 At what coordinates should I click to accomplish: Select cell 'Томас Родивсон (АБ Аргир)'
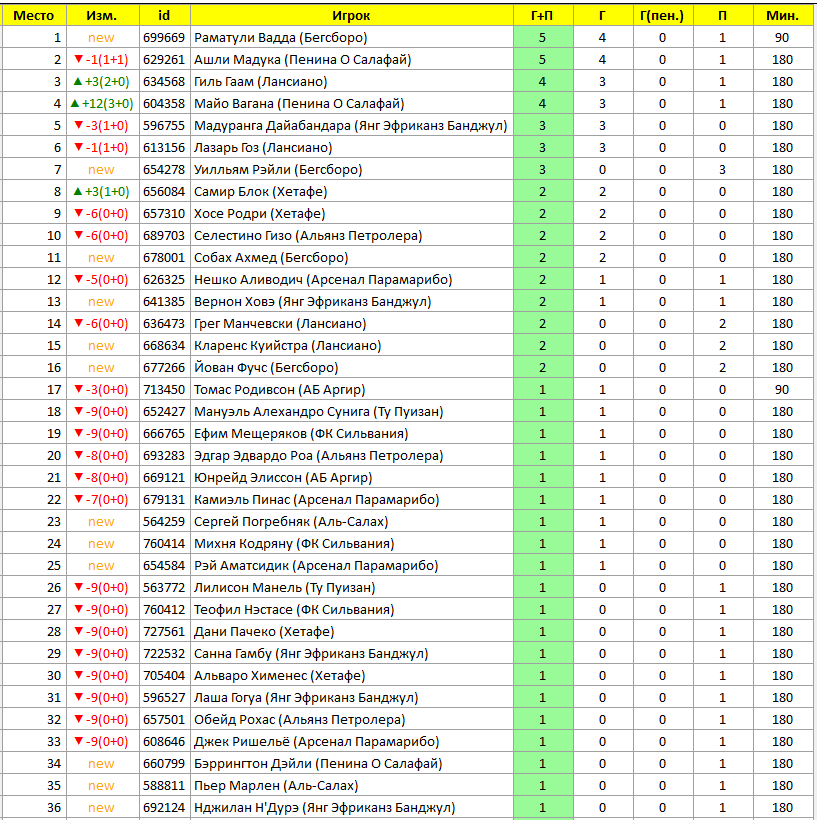pyautogui.click(x=351, y=390)
